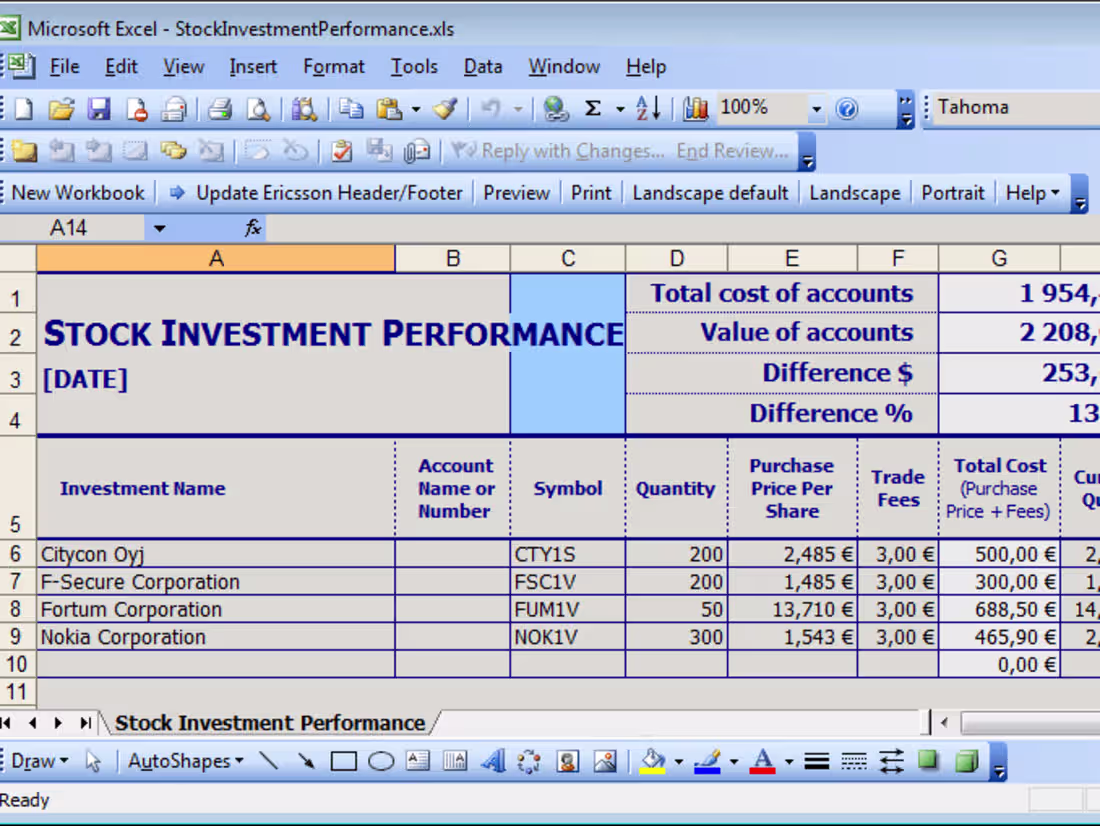This screenshot has height=826, width=1100.
Task: Sort data ascending
Action: coord(648,108)
